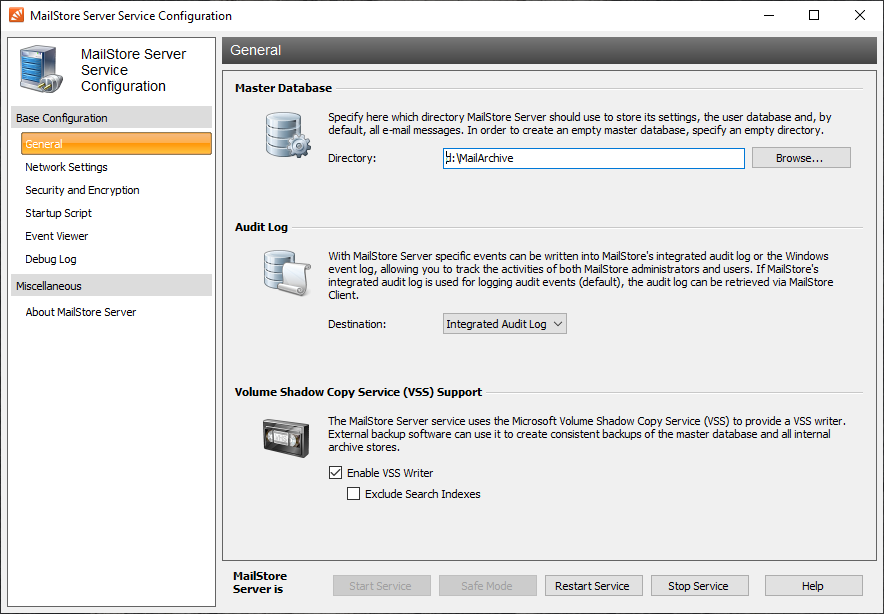Open the Destination dropdown for the audit log

tap(505, 324)
